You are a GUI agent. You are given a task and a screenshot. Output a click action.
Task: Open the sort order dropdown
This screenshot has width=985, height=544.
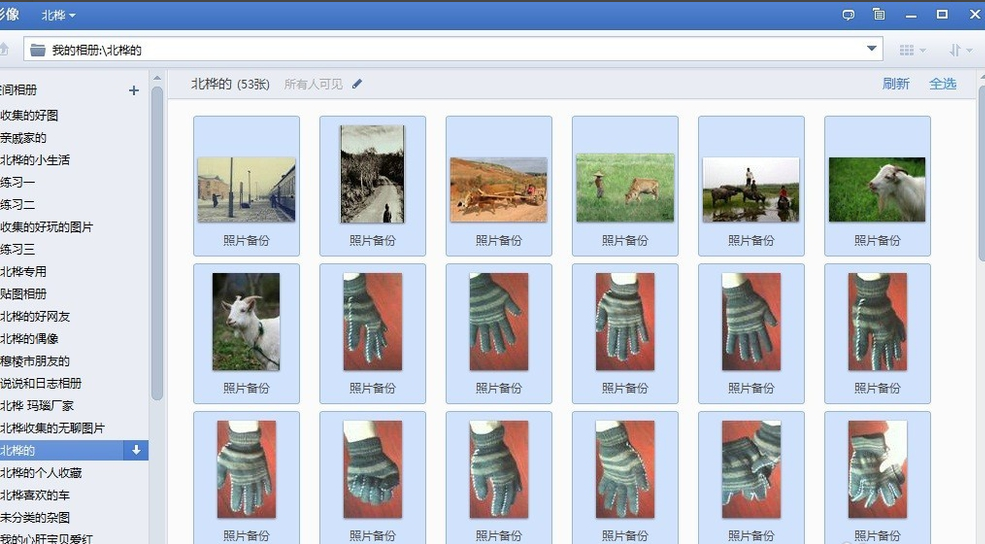click(960, 49)
